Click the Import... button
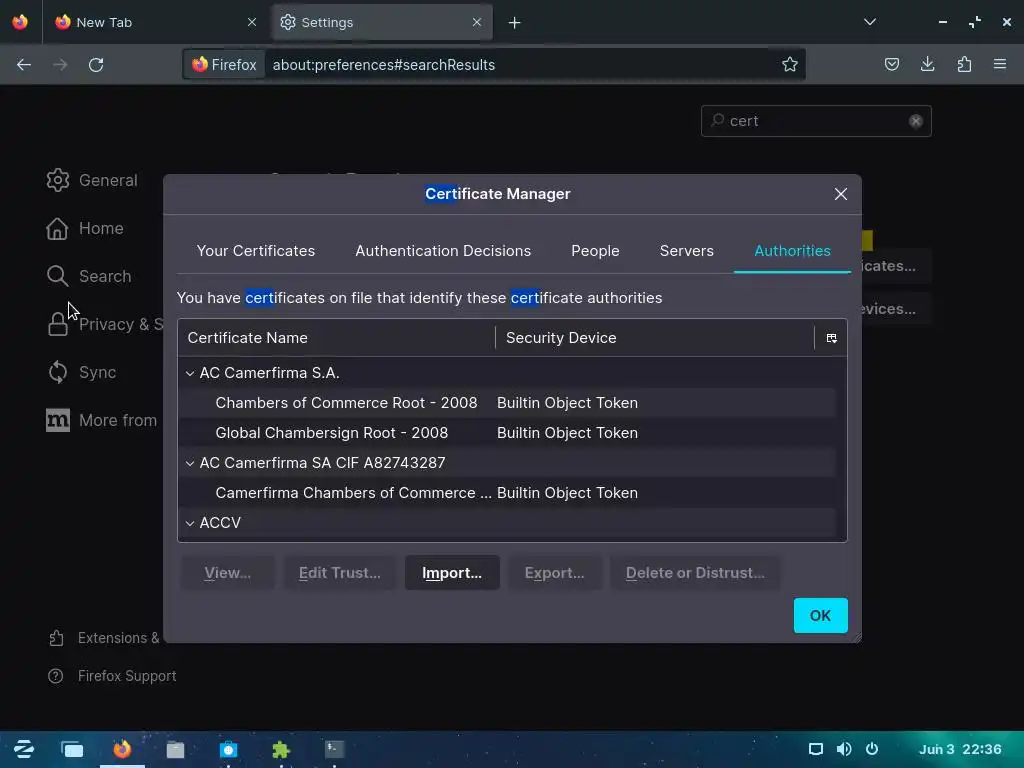 [452, 573]
